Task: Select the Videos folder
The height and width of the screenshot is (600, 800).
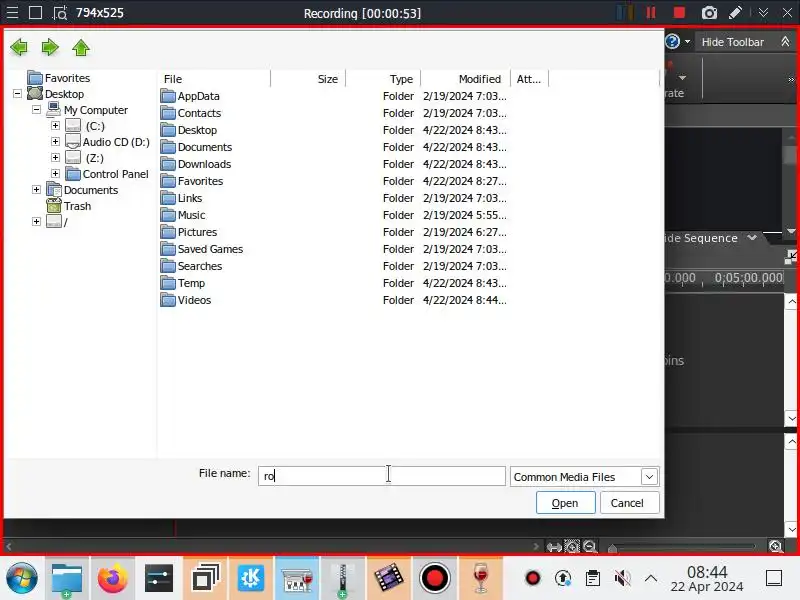Action: [x=194, y=300]
